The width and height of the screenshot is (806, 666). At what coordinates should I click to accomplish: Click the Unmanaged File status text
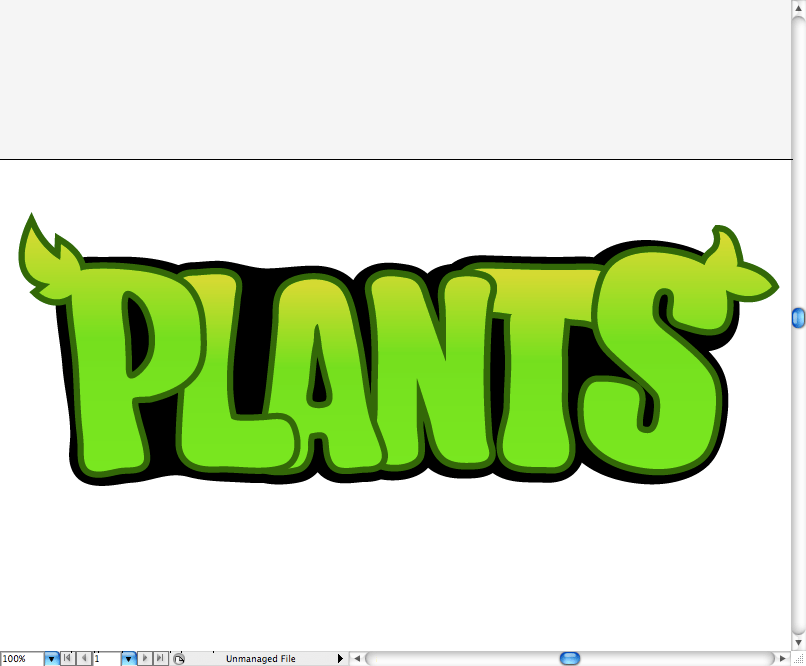point(261,659)
